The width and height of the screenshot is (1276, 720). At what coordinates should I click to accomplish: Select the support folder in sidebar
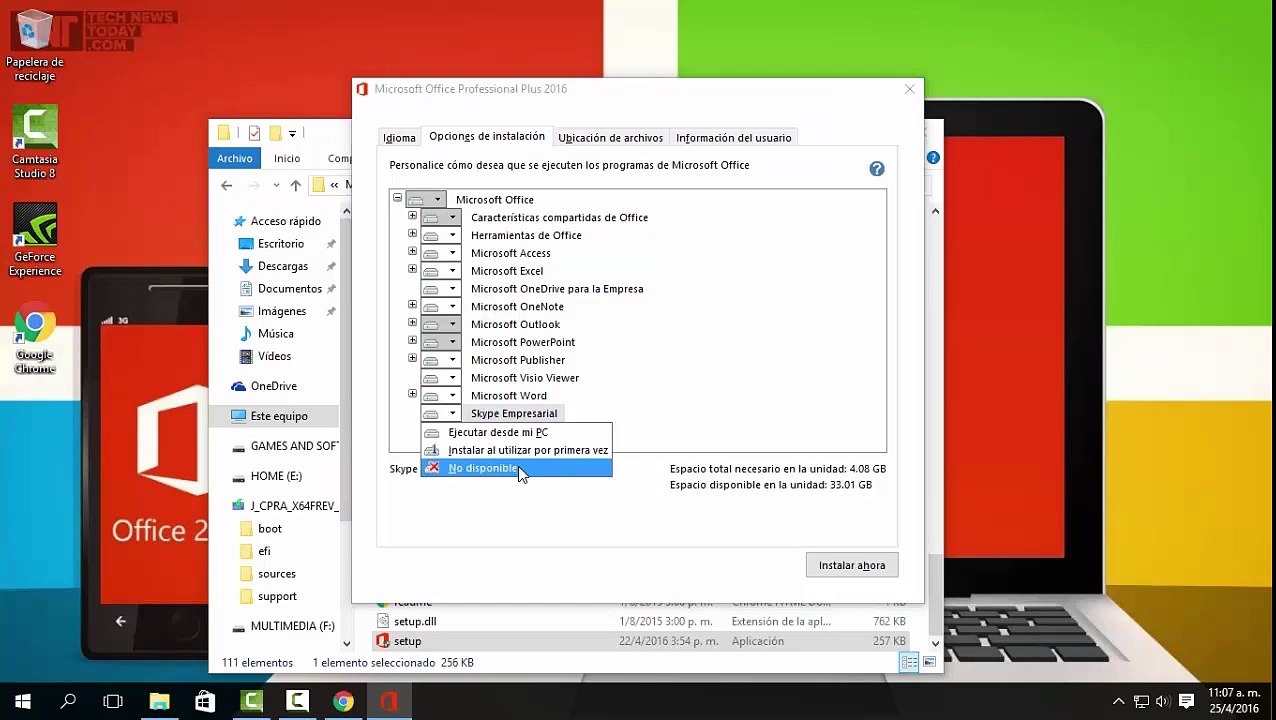277,596
